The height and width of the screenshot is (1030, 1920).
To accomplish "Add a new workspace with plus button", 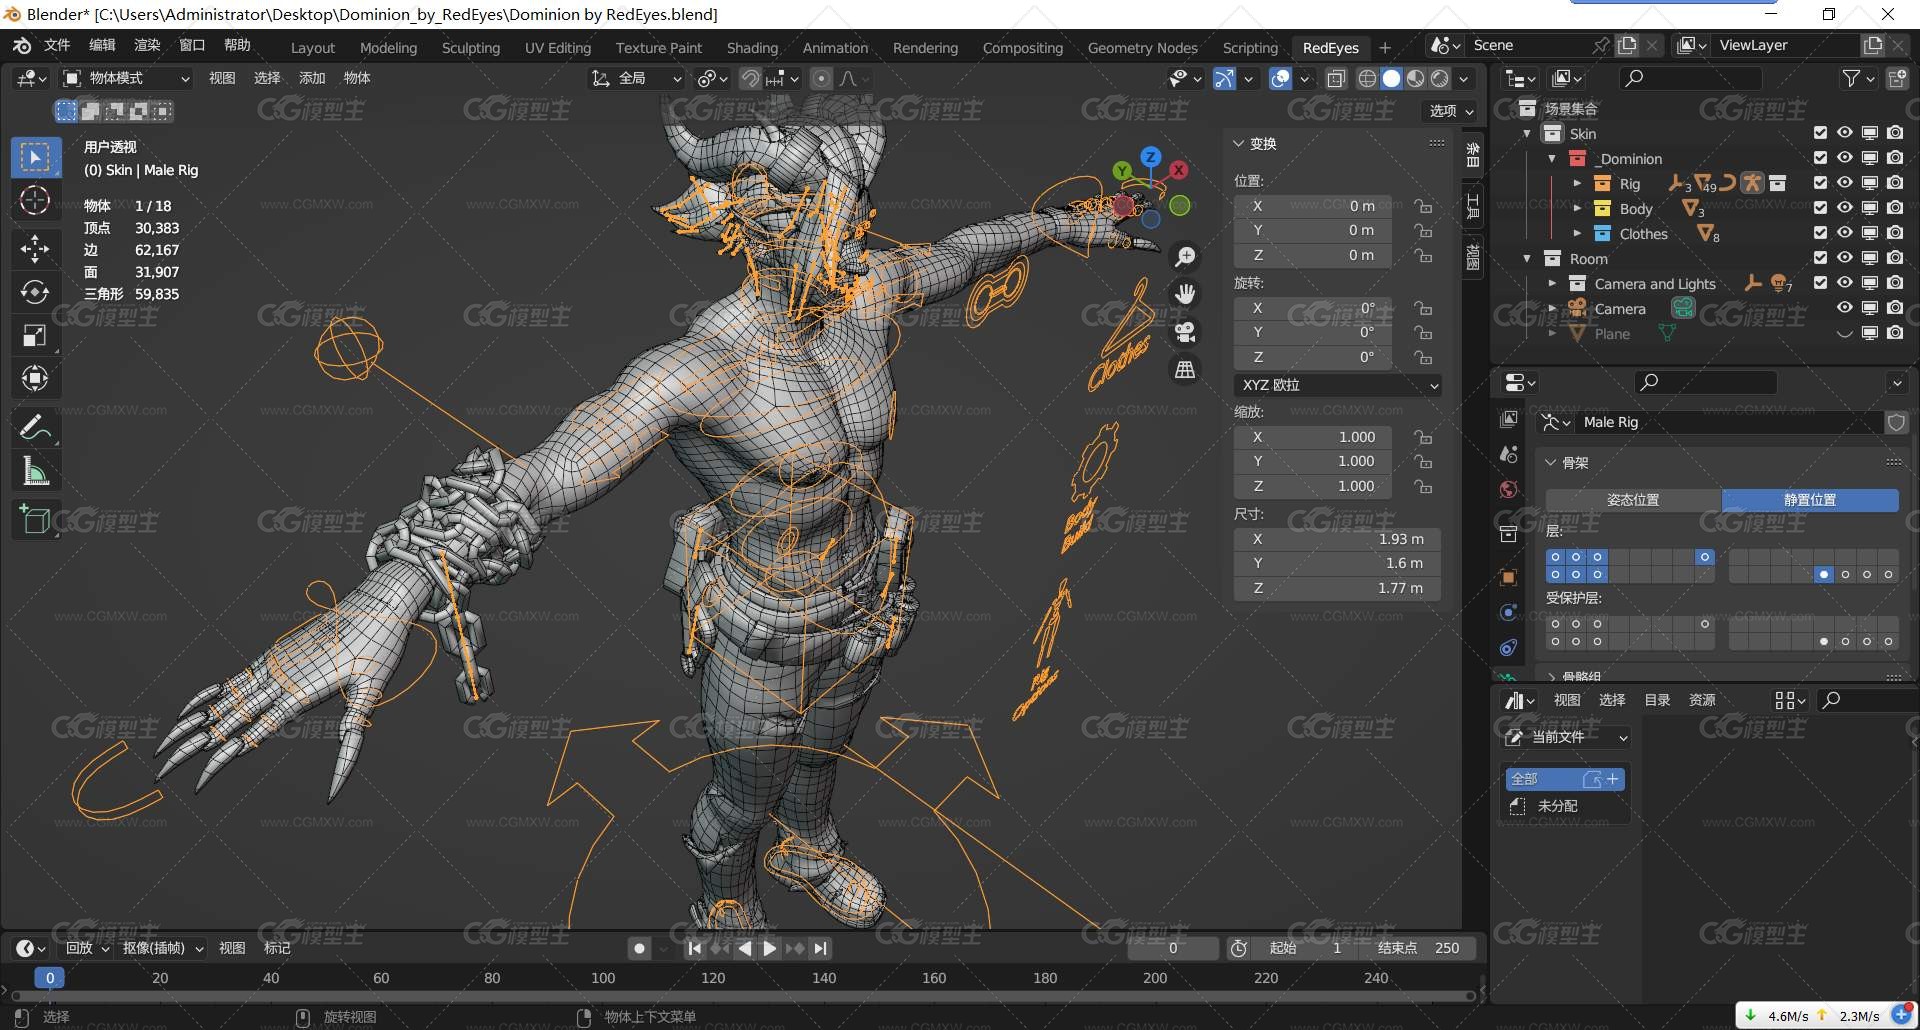I will pos(1385,48).
